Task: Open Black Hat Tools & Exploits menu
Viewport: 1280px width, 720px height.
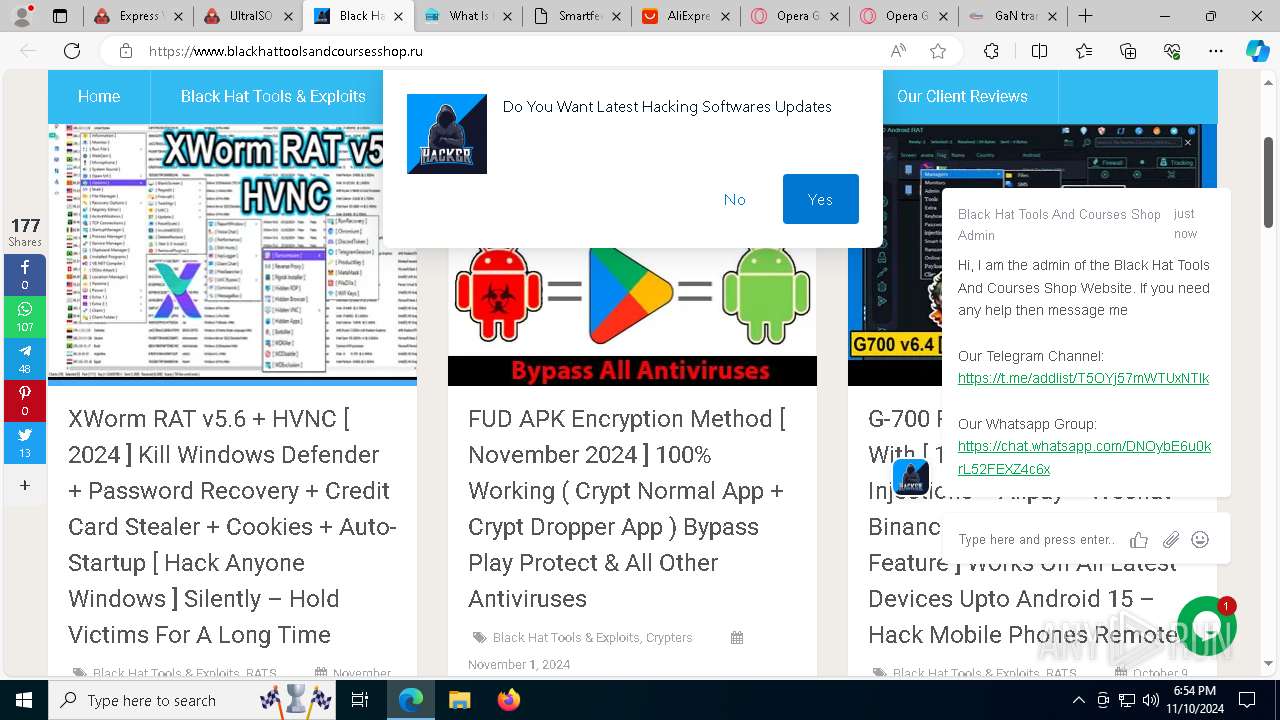Action: click(273, 96)
